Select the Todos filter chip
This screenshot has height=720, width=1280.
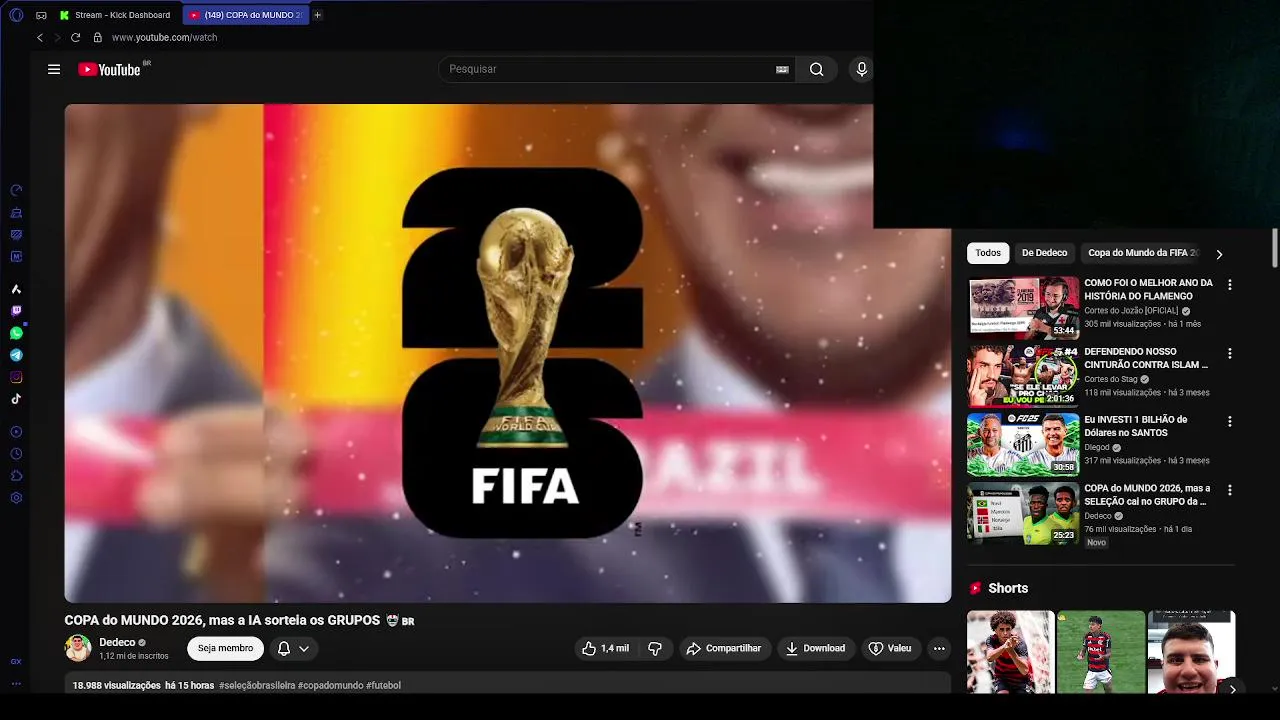(x=988, y=253)
